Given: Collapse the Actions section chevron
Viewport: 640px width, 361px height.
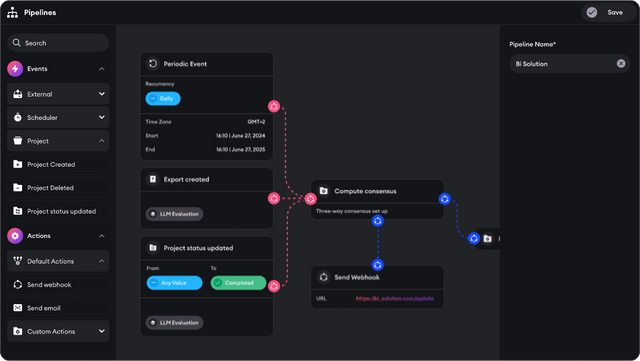Looking at the screenshot, I should point(102,236).
